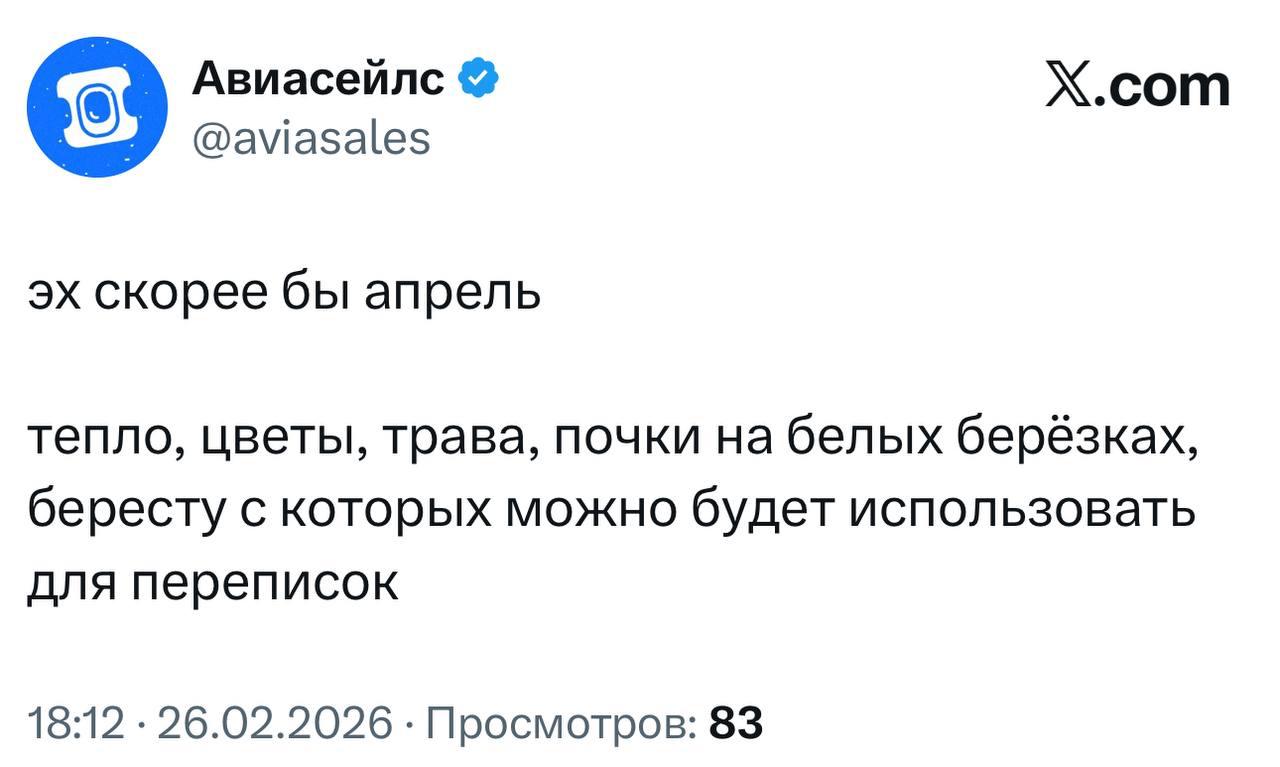Click the 18:12 post time
The width and height of the screenshot is (1280, 767).
(76, 721)
